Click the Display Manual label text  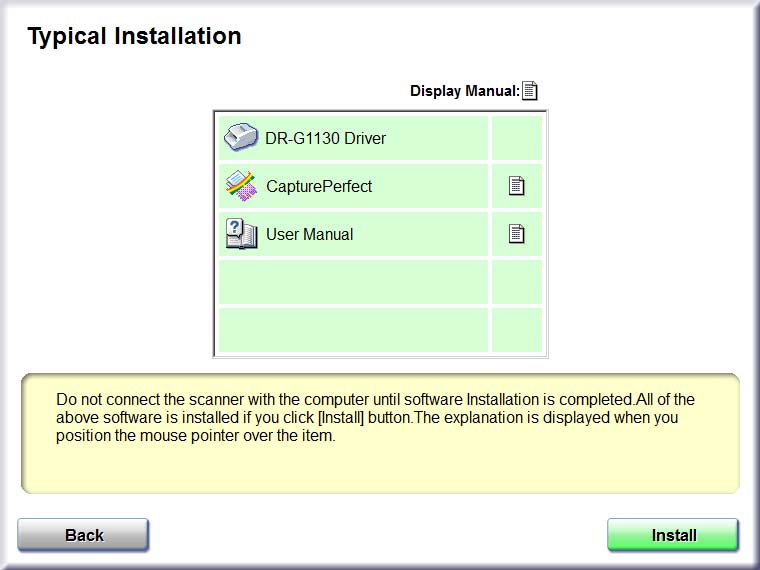[464, 91]
